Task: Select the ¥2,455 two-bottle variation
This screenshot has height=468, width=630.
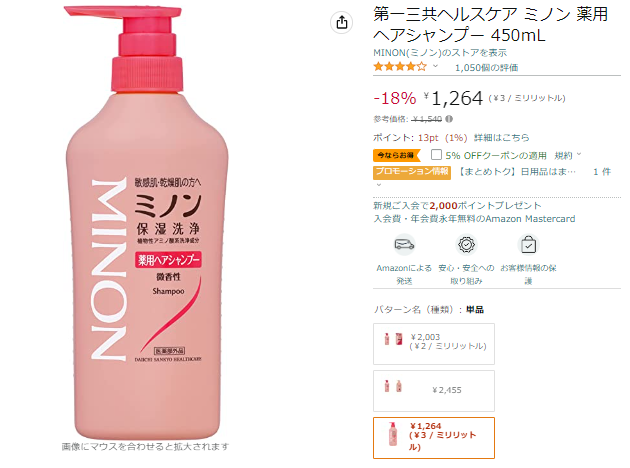Action: coord(434,391)
